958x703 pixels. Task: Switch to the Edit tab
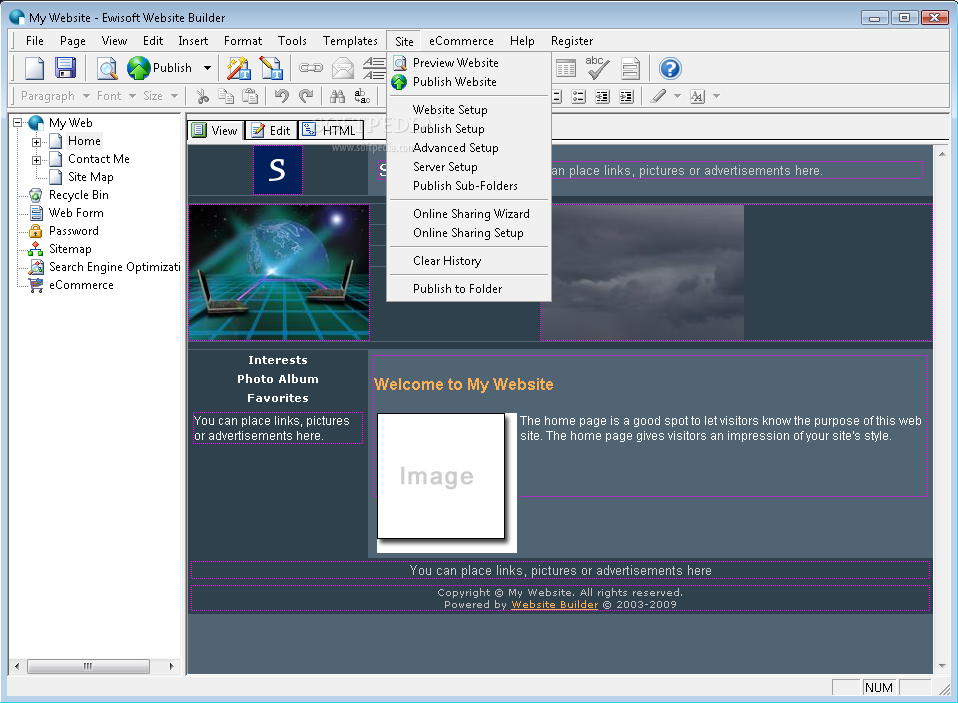271,130
